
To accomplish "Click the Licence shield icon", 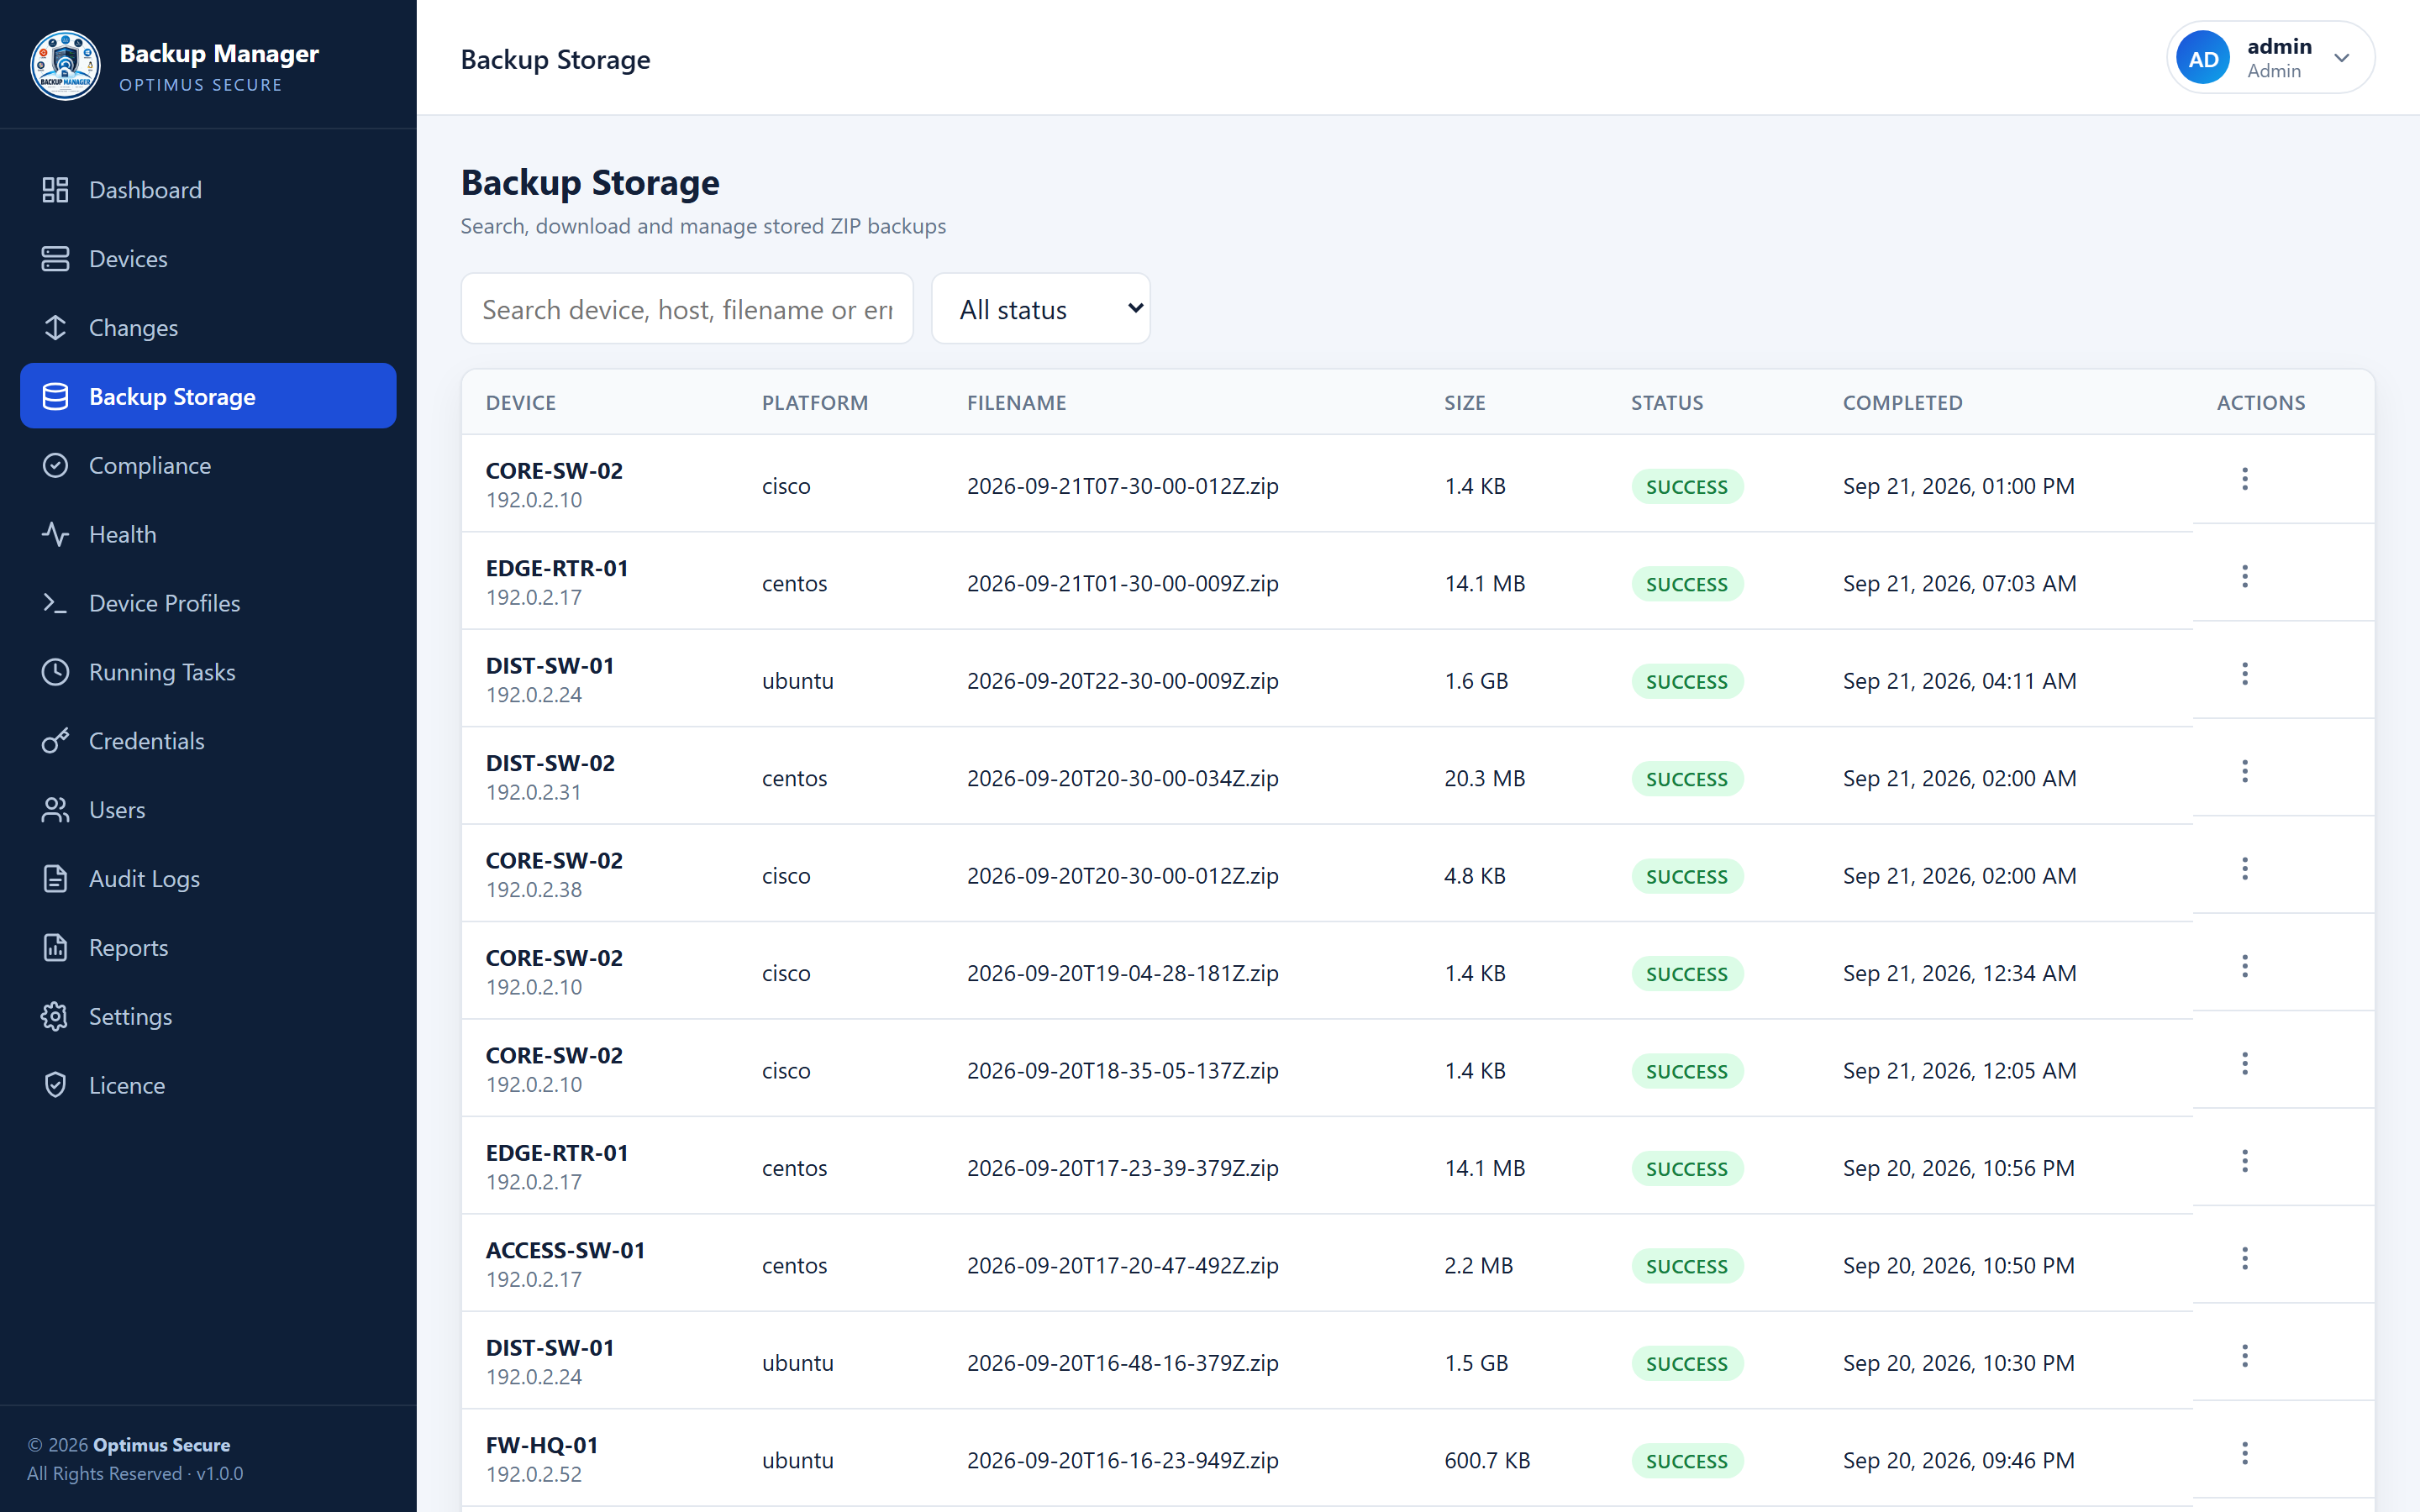I will (x=55, y=1086).
